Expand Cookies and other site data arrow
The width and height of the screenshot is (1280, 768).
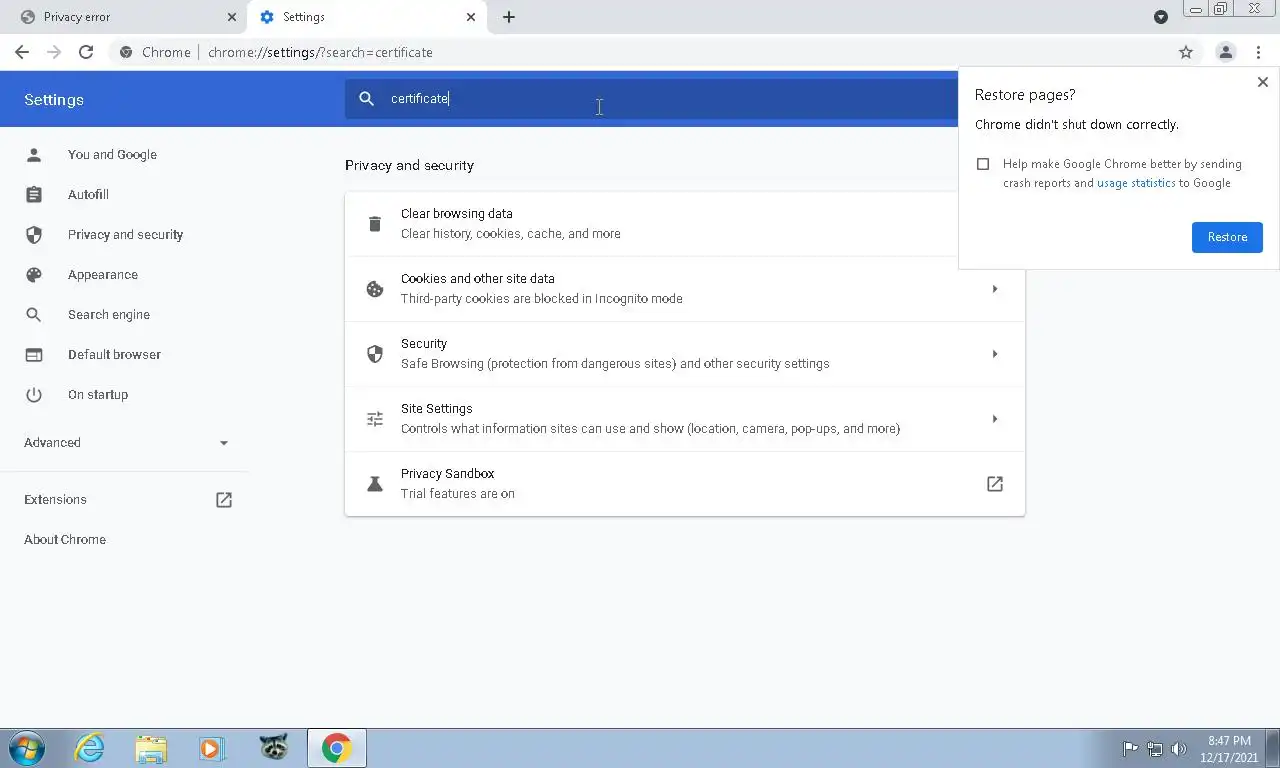[995, 289]
